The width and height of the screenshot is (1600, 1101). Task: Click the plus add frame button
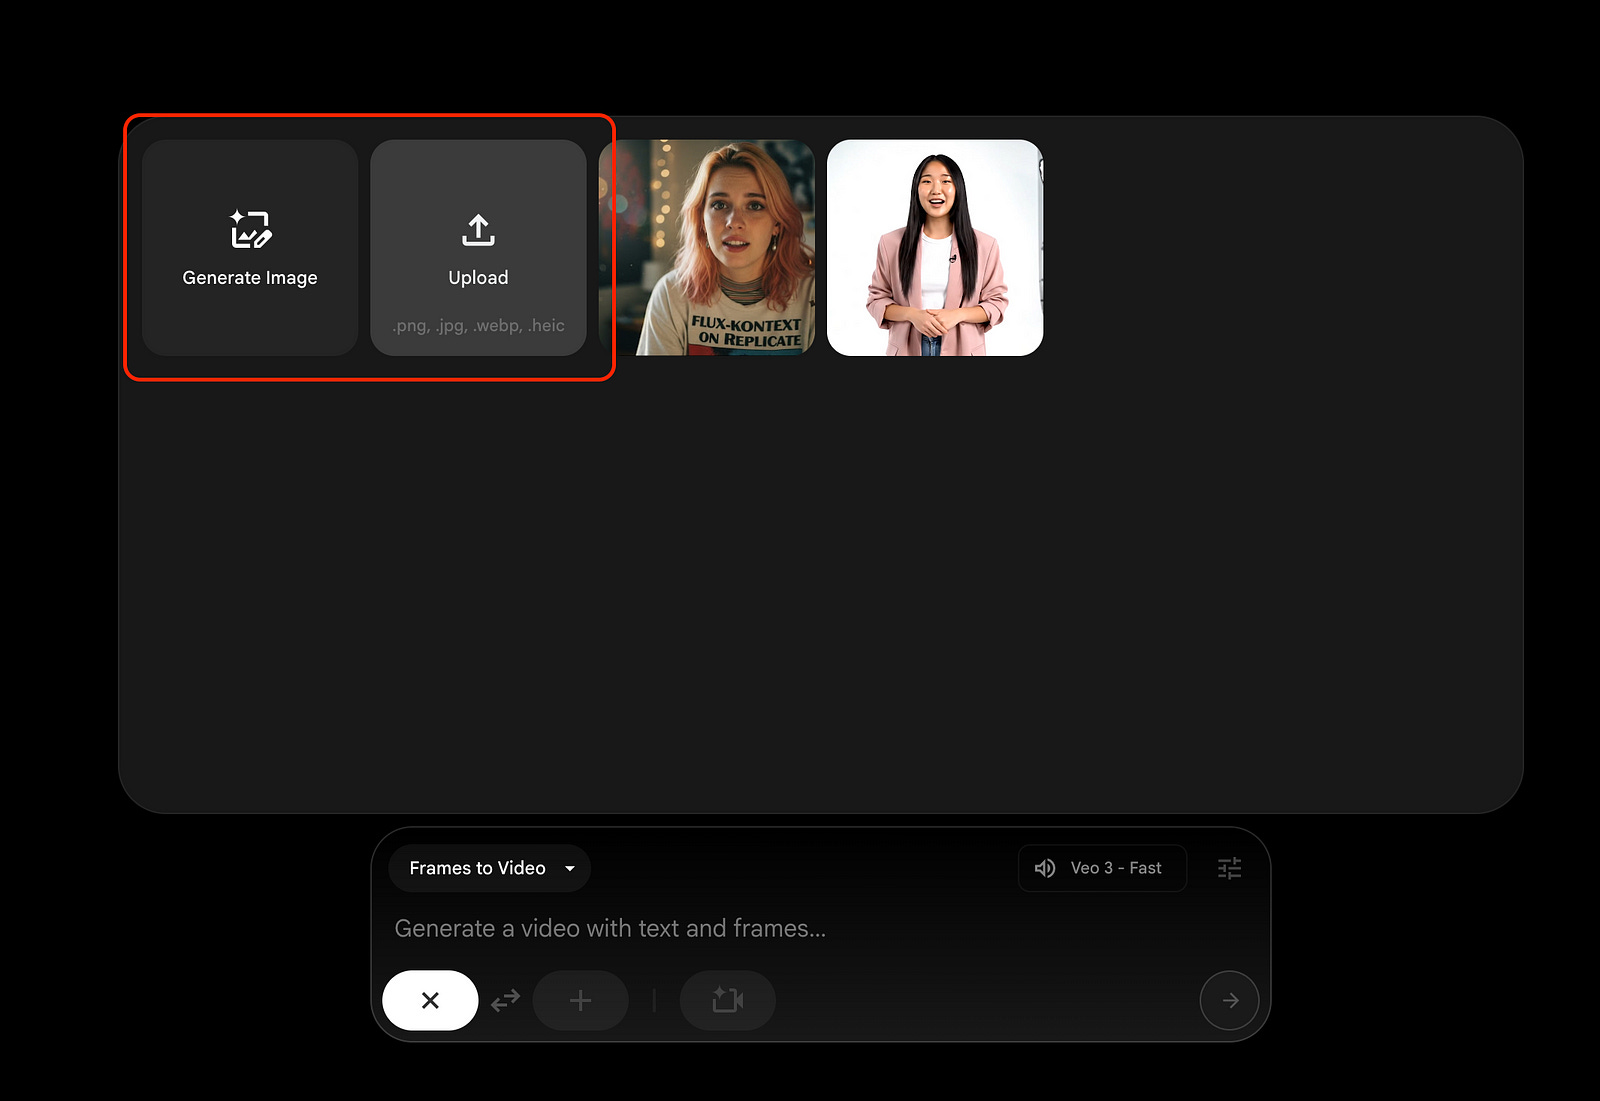pyautogui.click(x=581, y=1000)
